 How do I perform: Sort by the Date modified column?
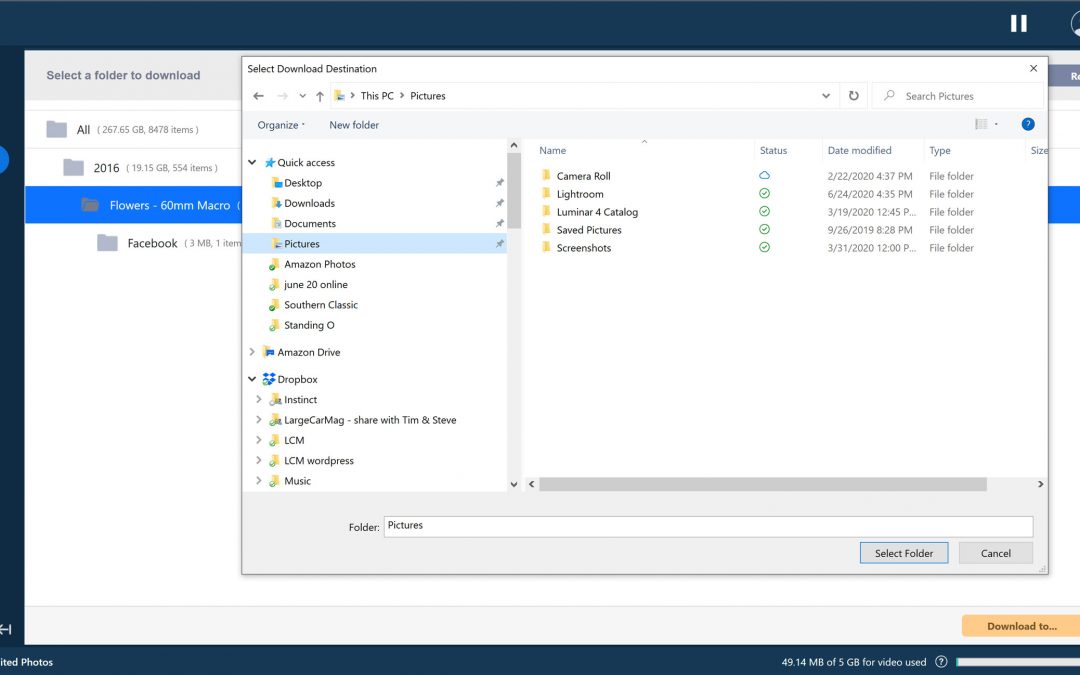coord(859,151)
